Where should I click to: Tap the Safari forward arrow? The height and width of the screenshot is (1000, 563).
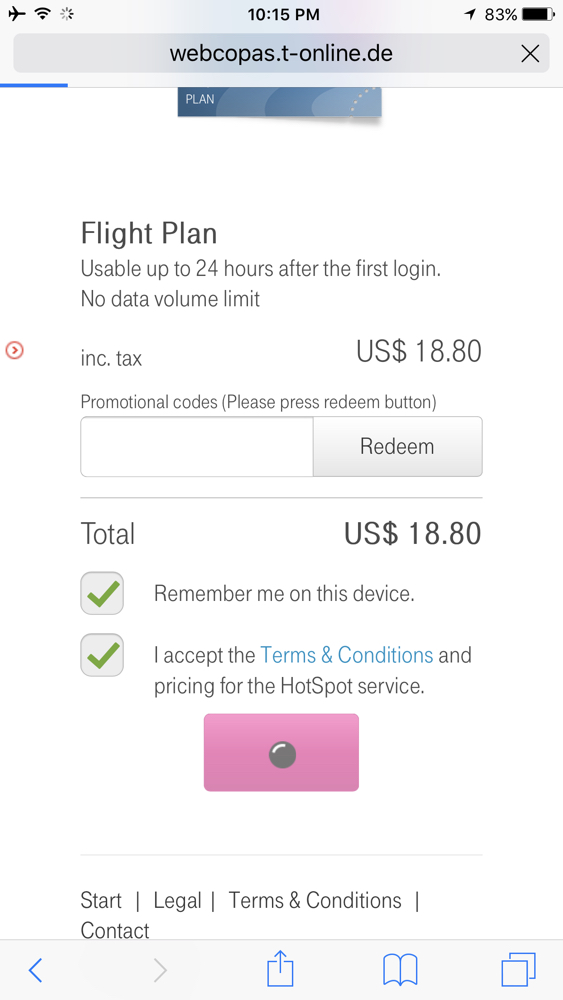160,970
